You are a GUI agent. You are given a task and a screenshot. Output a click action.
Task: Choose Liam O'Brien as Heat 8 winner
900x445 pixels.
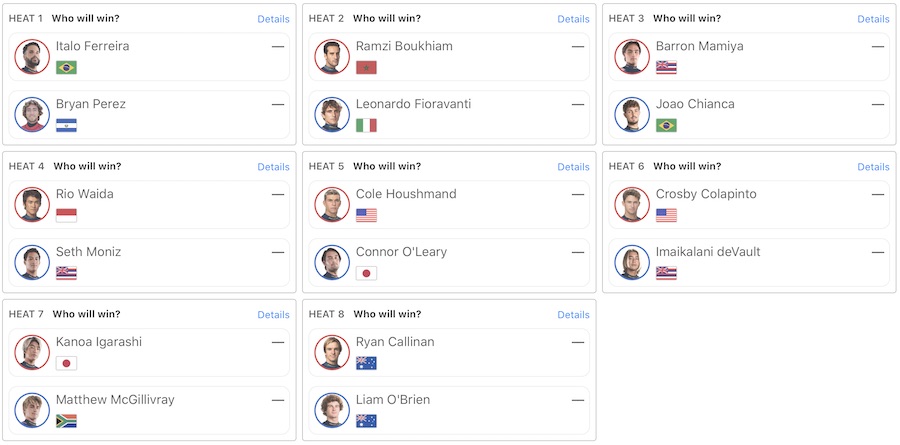450,410
